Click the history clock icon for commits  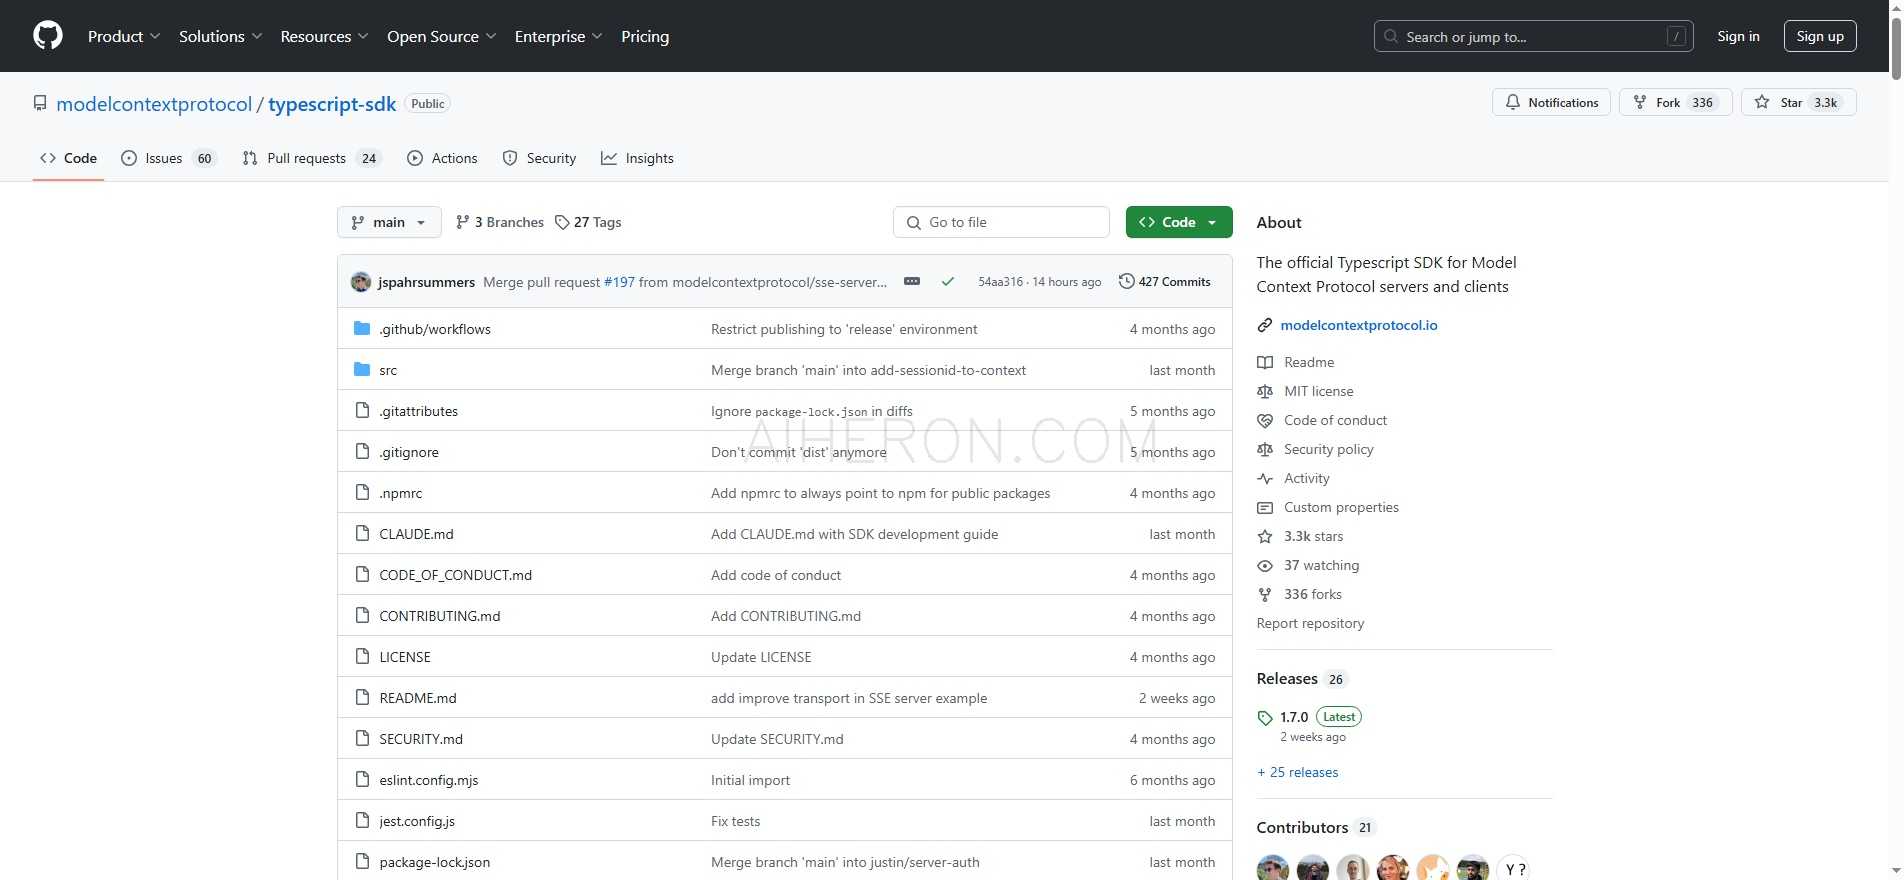[x=1127, y=282]
